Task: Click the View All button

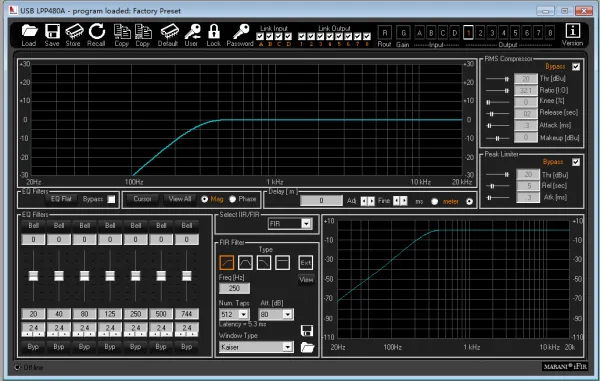Action: coord(180,199)
